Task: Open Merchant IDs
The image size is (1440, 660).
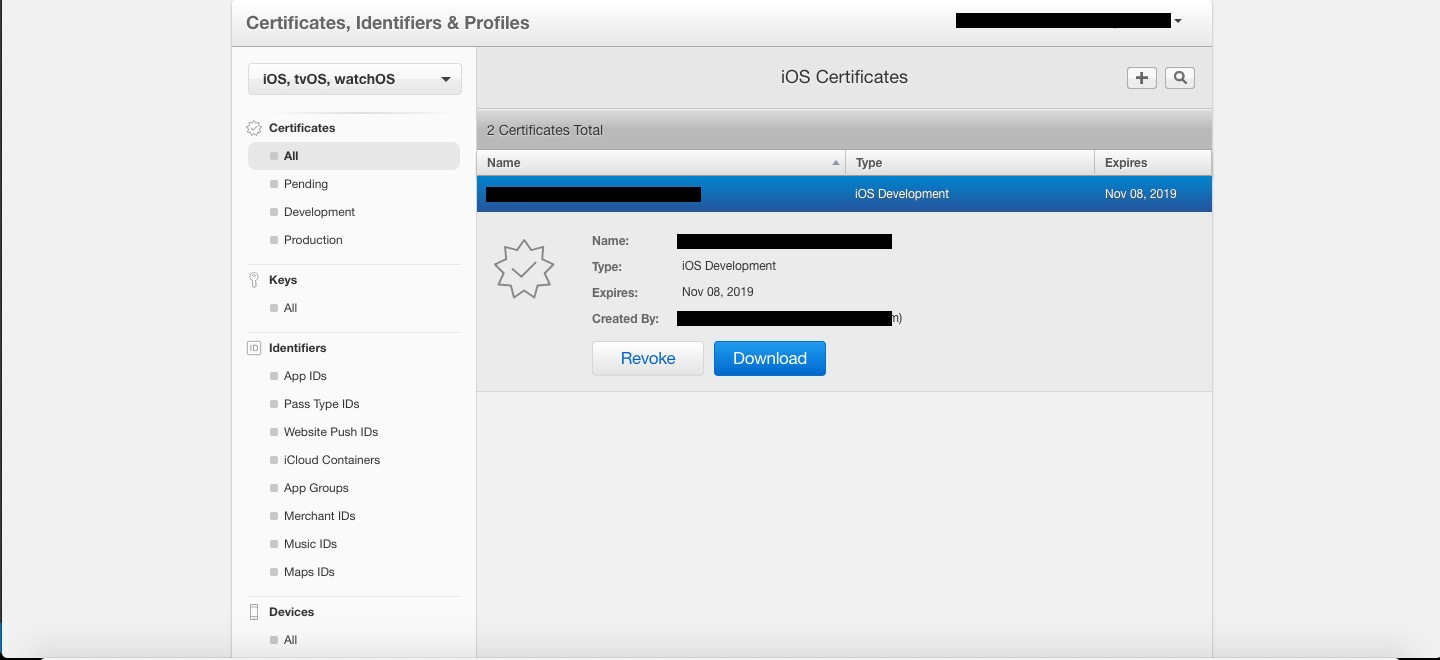Action: tap(319, 516)
